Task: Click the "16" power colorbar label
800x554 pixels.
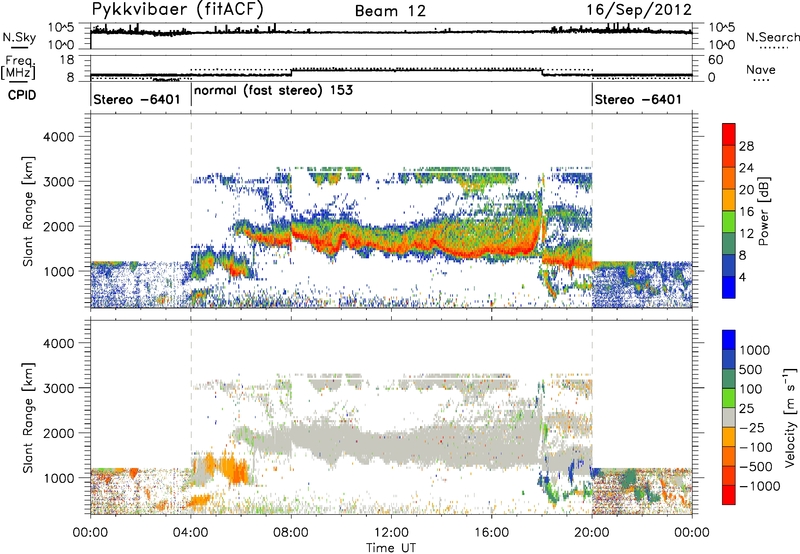Action: (746, 212)
